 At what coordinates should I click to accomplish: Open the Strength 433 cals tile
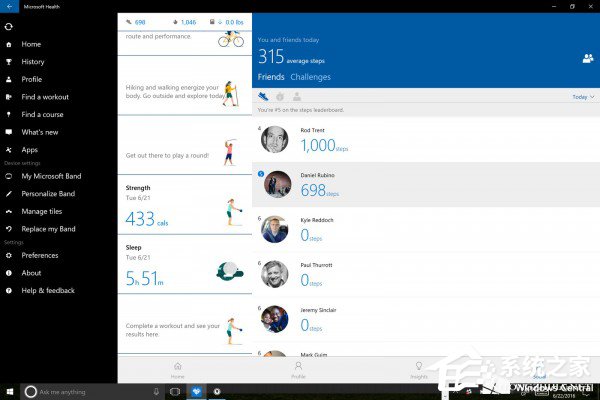click(x=185, y=205)
